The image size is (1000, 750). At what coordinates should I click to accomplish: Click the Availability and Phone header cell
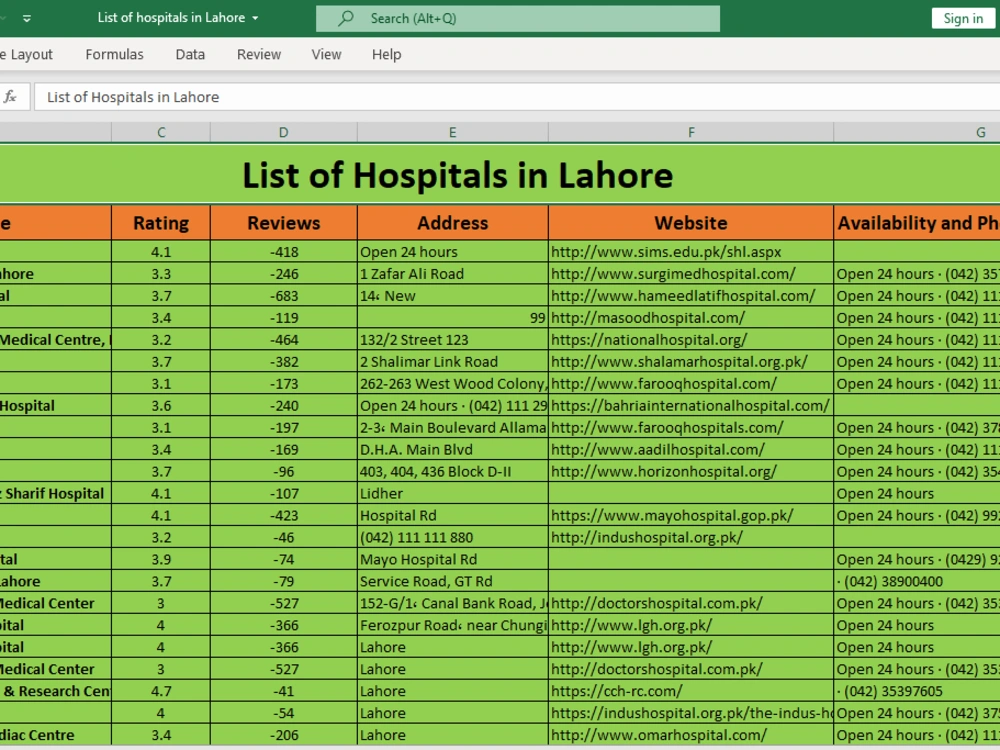click(916, 223)
